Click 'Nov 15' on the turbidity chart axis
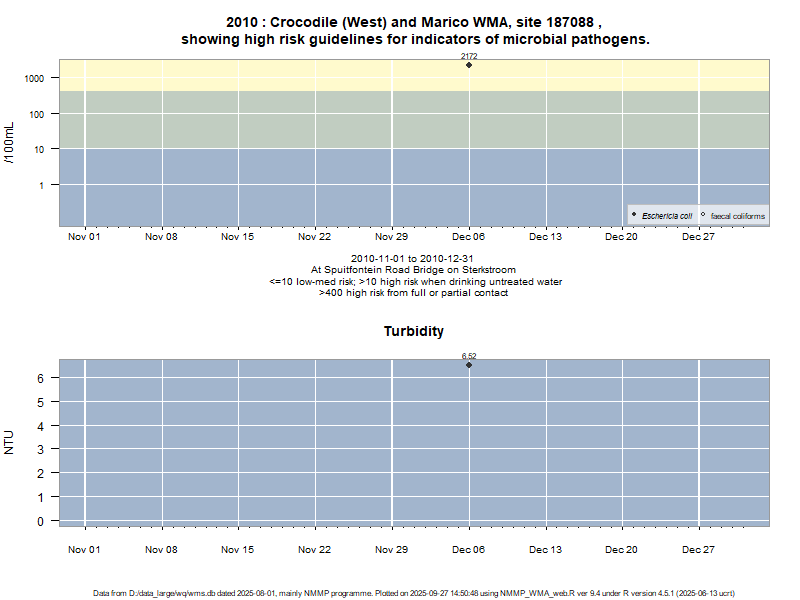 pyautogui.click(x=238, y=549)
